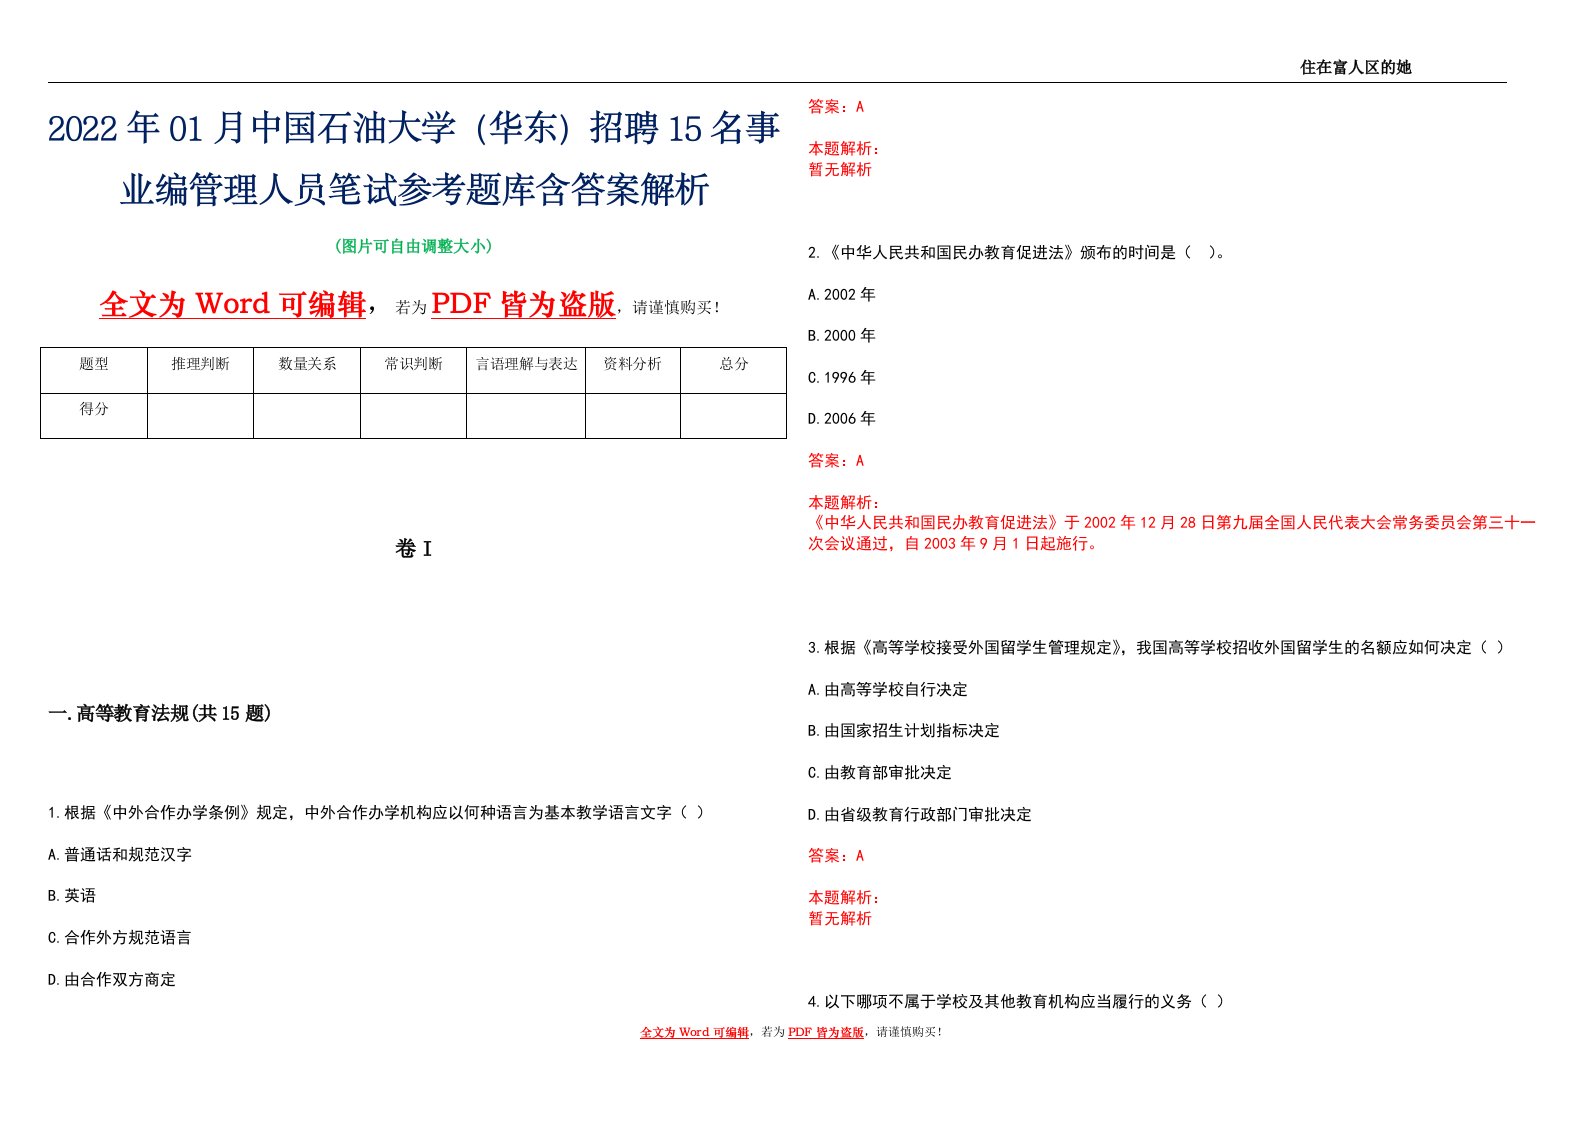1587x1122 pixels.
Task: Click the large red '全文为Word可编辑' text
Action: coord(233,304)
